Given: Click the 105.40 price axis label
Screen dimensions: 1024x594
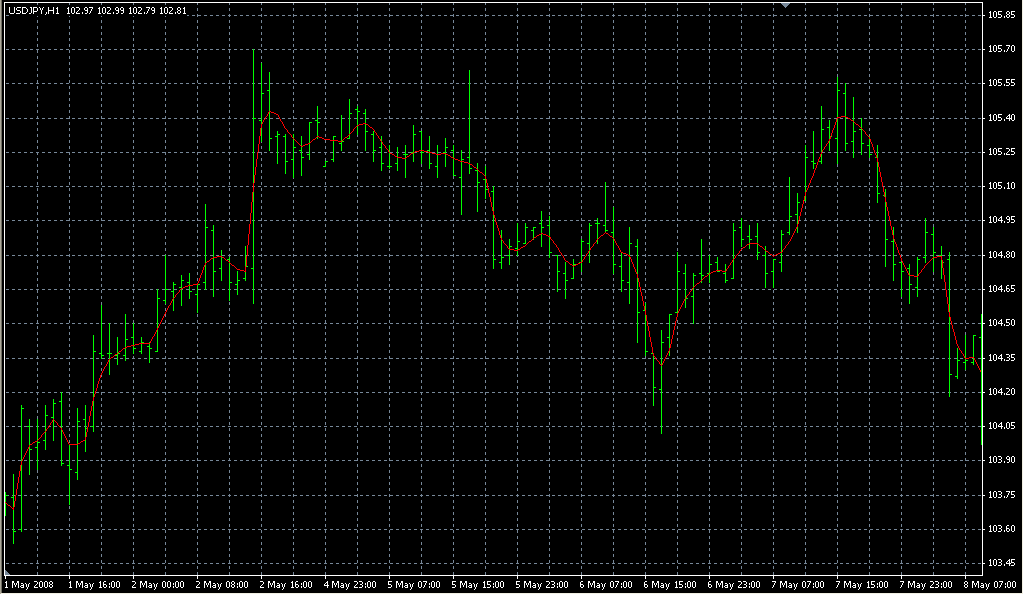Looking at the screenshot, I should click(x=1002, y=118).
